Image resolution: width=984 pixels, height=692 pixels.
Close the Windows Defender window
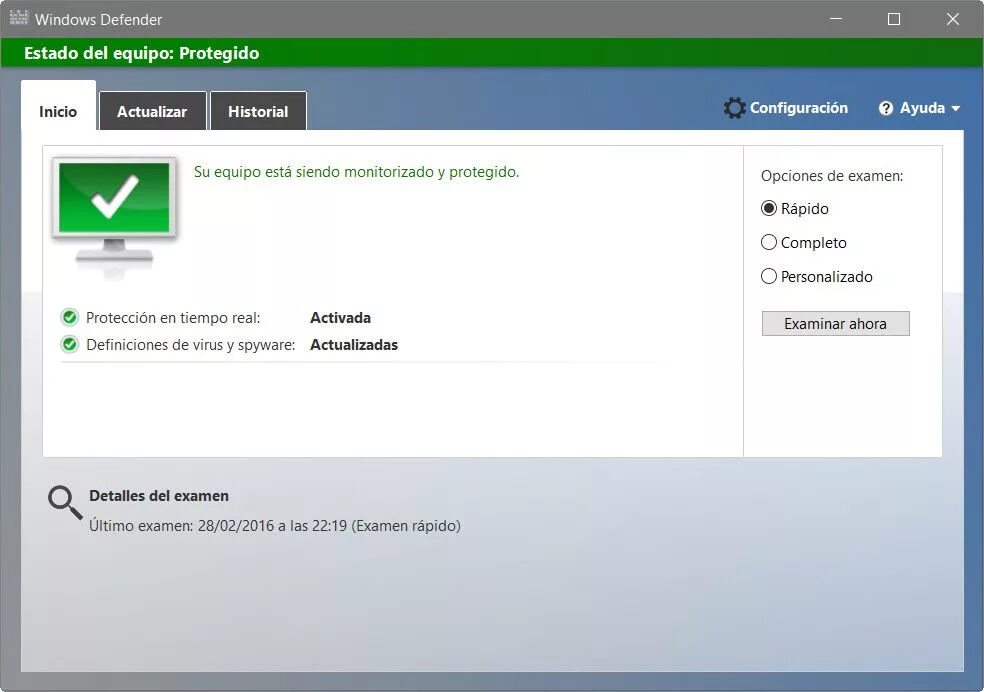click(953, 19)
